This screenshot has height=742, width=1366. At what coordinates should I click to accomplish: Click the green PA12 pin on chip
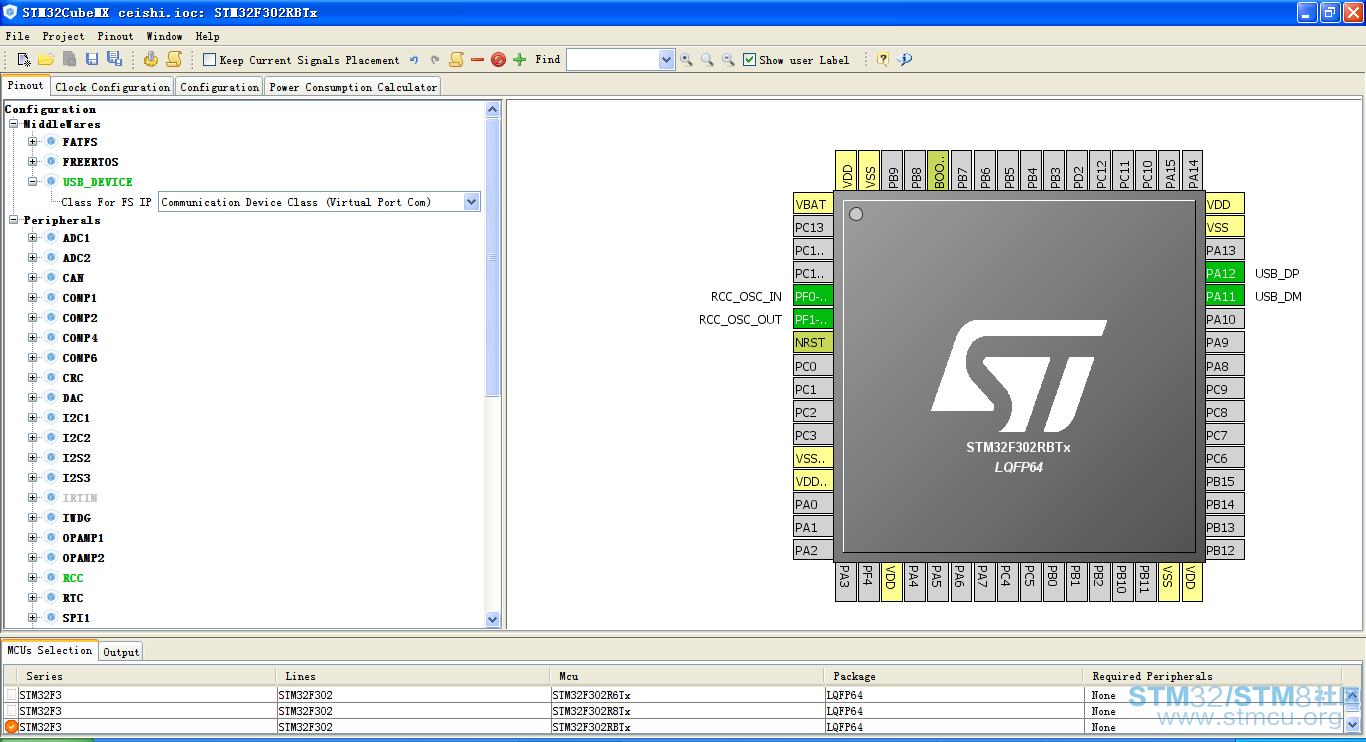(x=1225, y=273)
